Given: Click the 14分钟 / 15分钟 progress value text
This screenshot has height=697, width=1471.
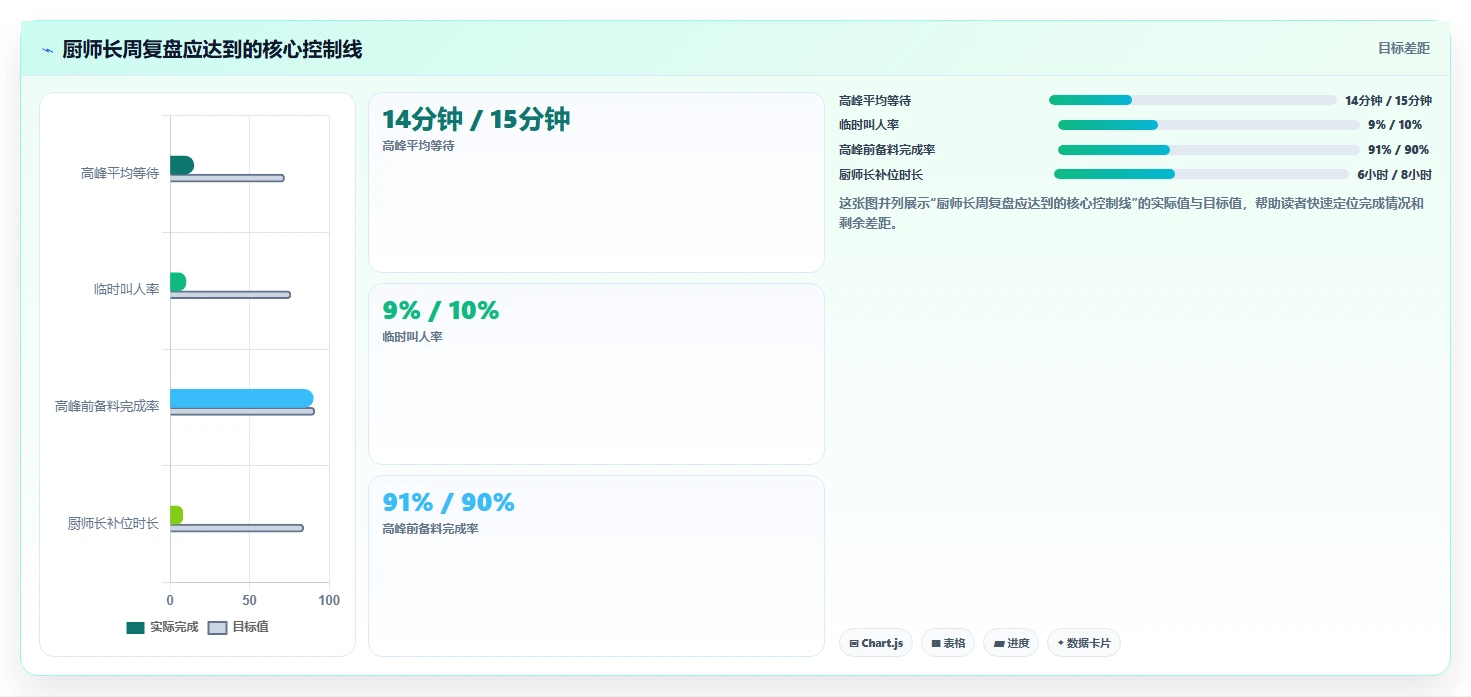Looking at the screenshot, I should point(1388,100).
